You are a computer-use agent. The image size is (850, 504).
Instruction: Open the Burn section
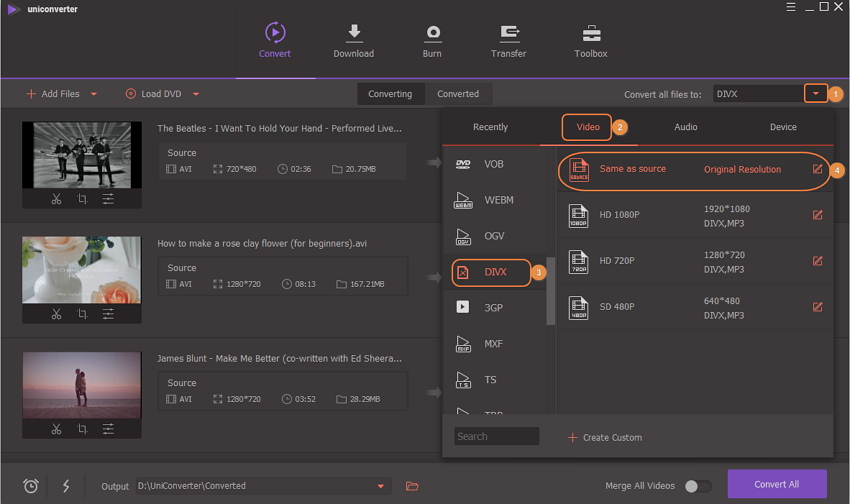[x=432, y=41]
